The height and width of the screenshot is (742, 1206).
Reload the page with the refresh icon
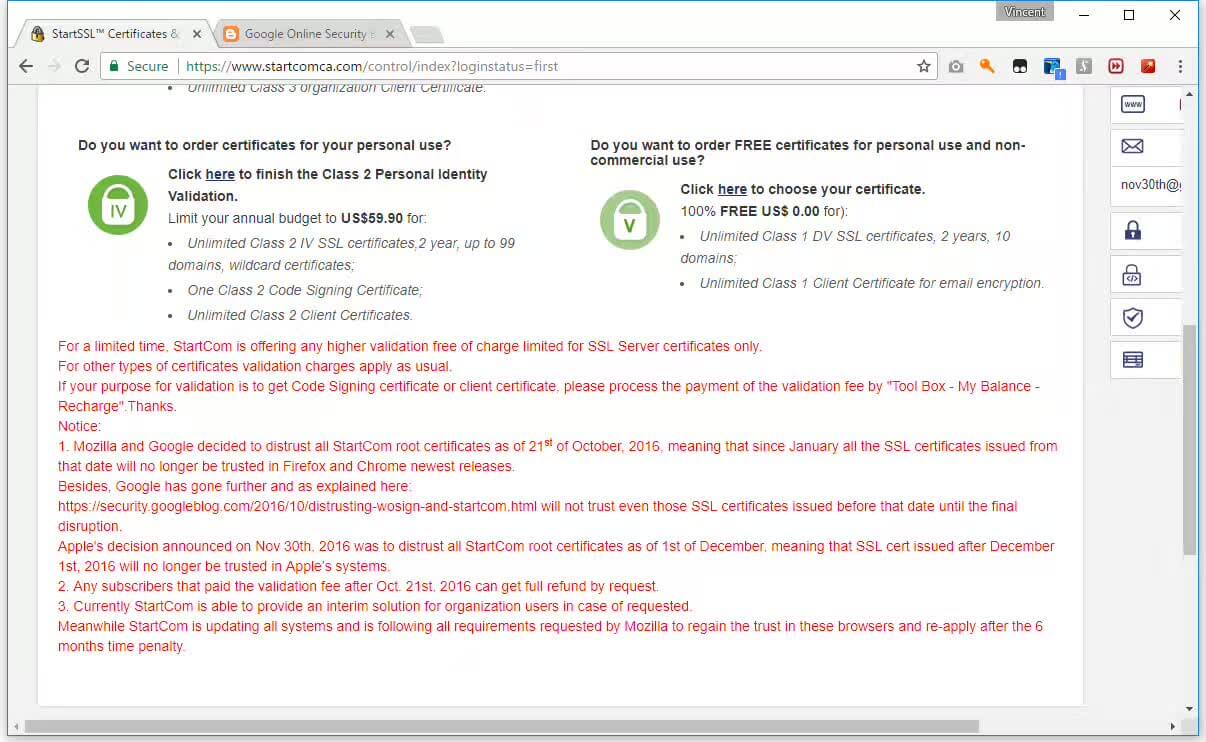pyautogui.click(x=83, y=66)
